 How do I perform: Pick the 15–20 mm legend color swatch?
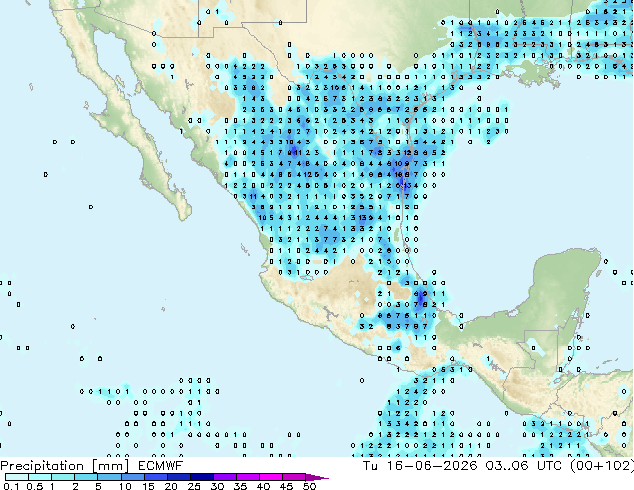(x=155, y=477)
